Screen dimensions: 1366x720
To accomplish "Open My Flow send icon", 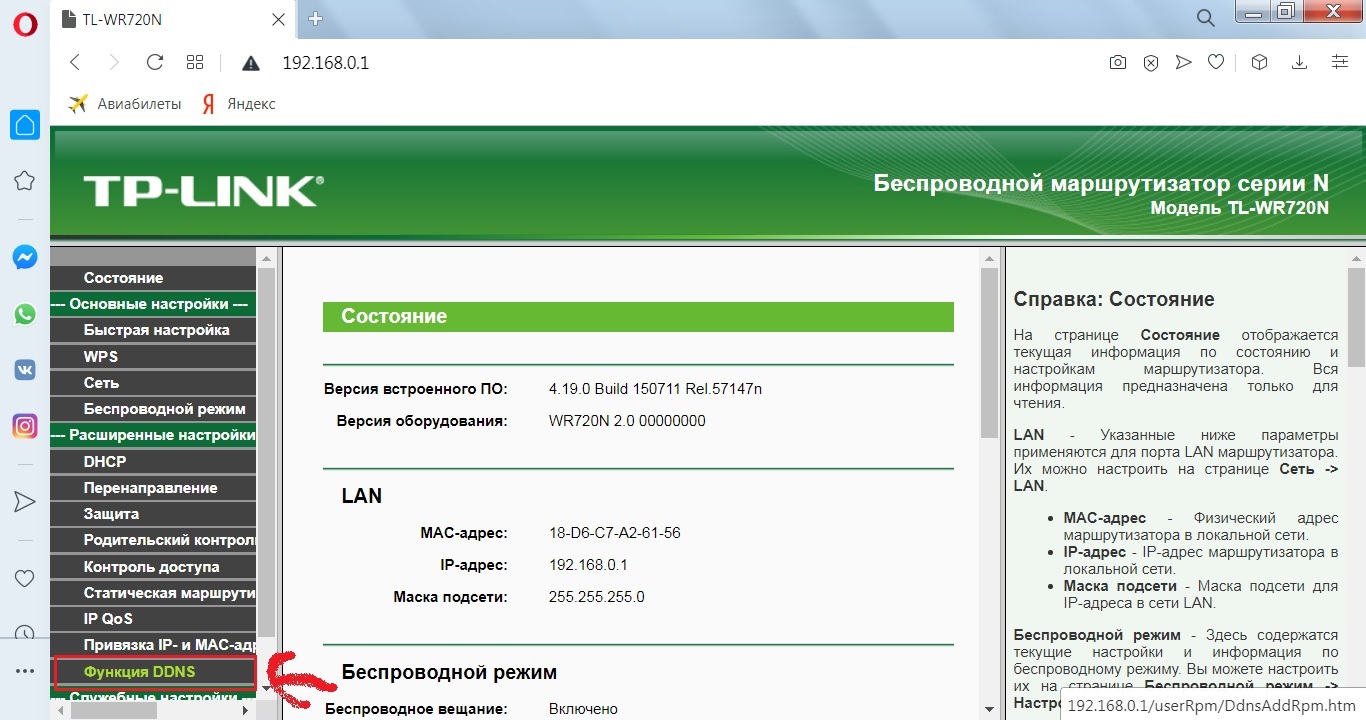I will (1184, 63).
